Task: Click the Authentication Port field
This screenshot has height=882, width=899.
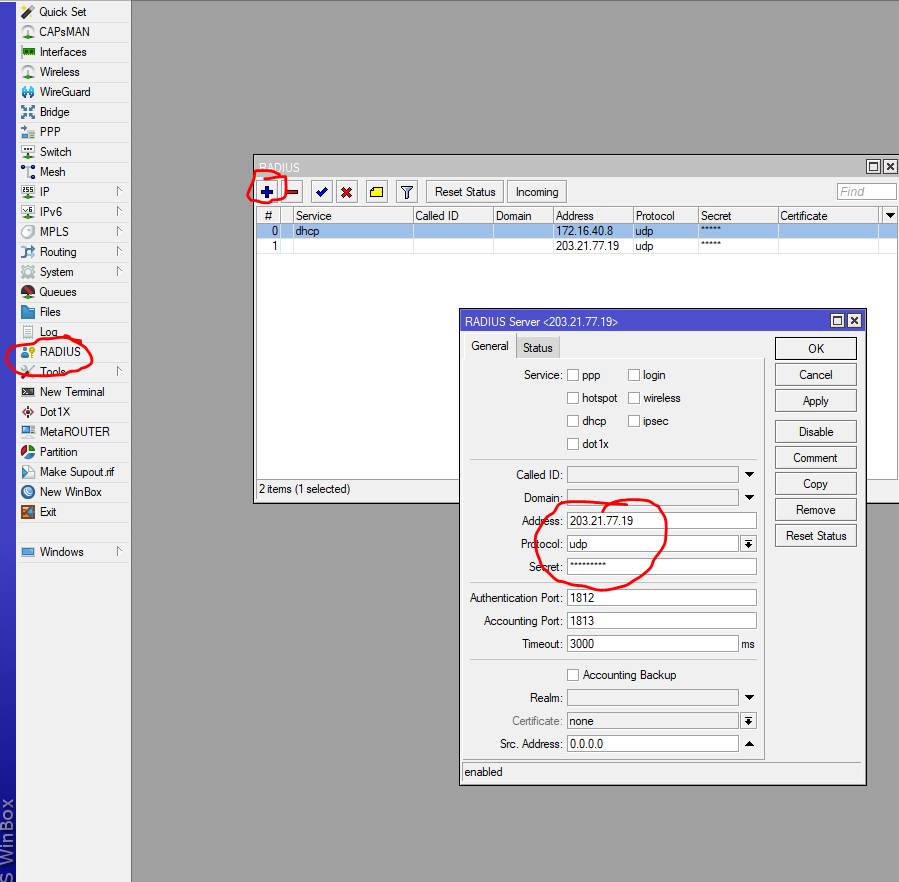Action: coord(661,598)
